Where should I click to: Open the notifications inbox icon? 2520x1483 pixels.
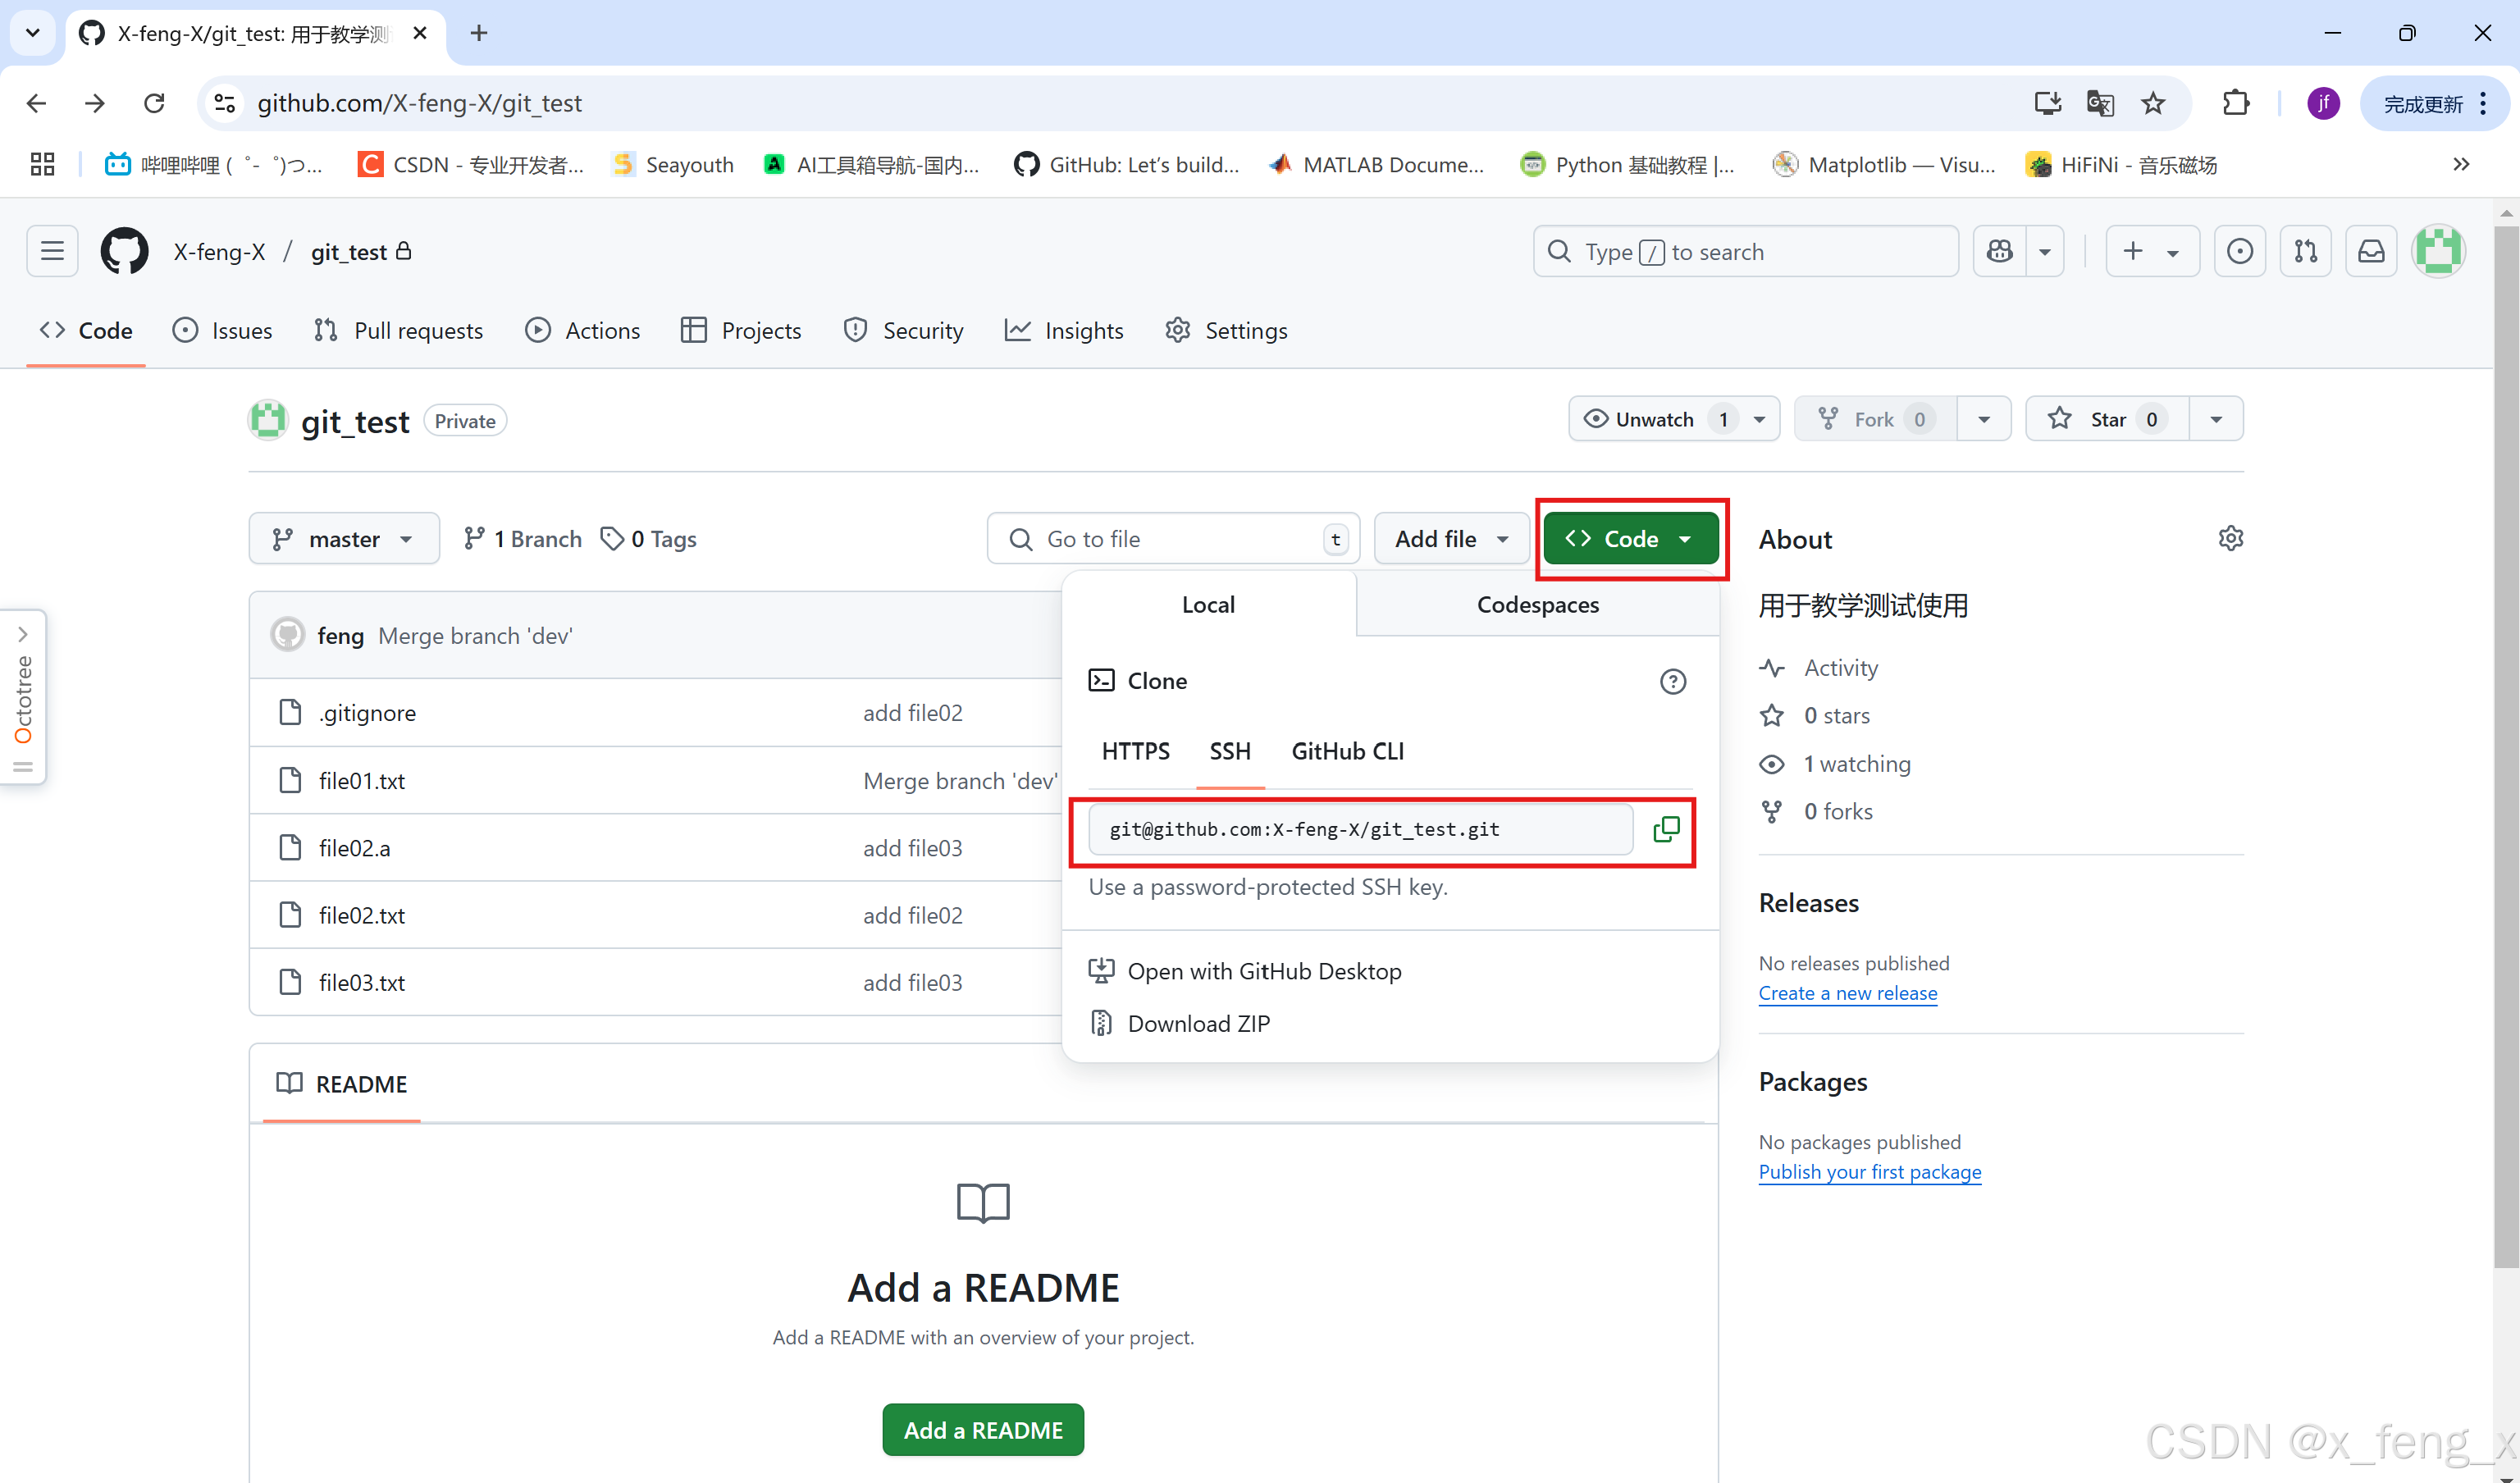[2371, 251]
